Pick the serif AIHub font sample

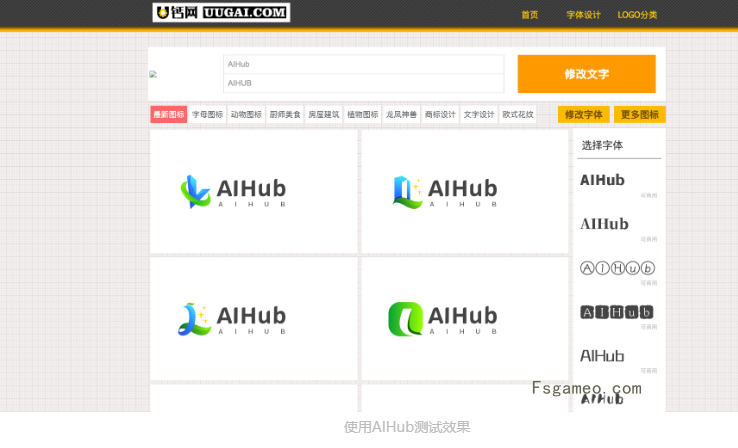(x=604, y=224)
